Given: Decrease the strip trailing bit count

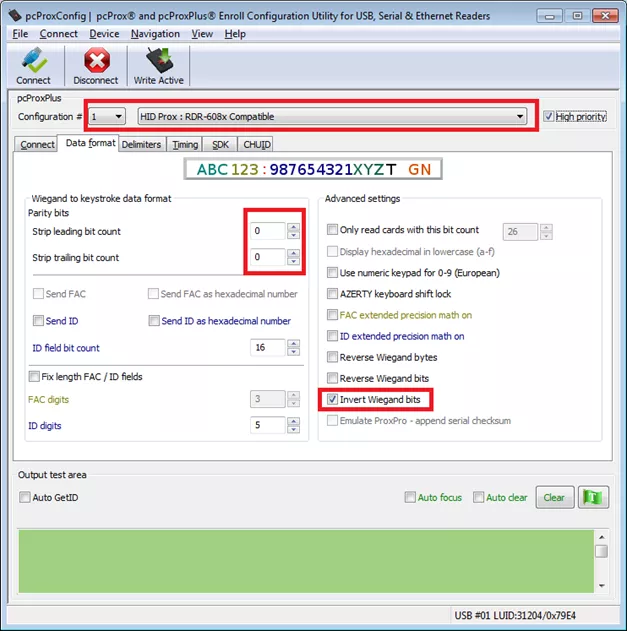Looking at the screenshot, I should coord(293,262).
